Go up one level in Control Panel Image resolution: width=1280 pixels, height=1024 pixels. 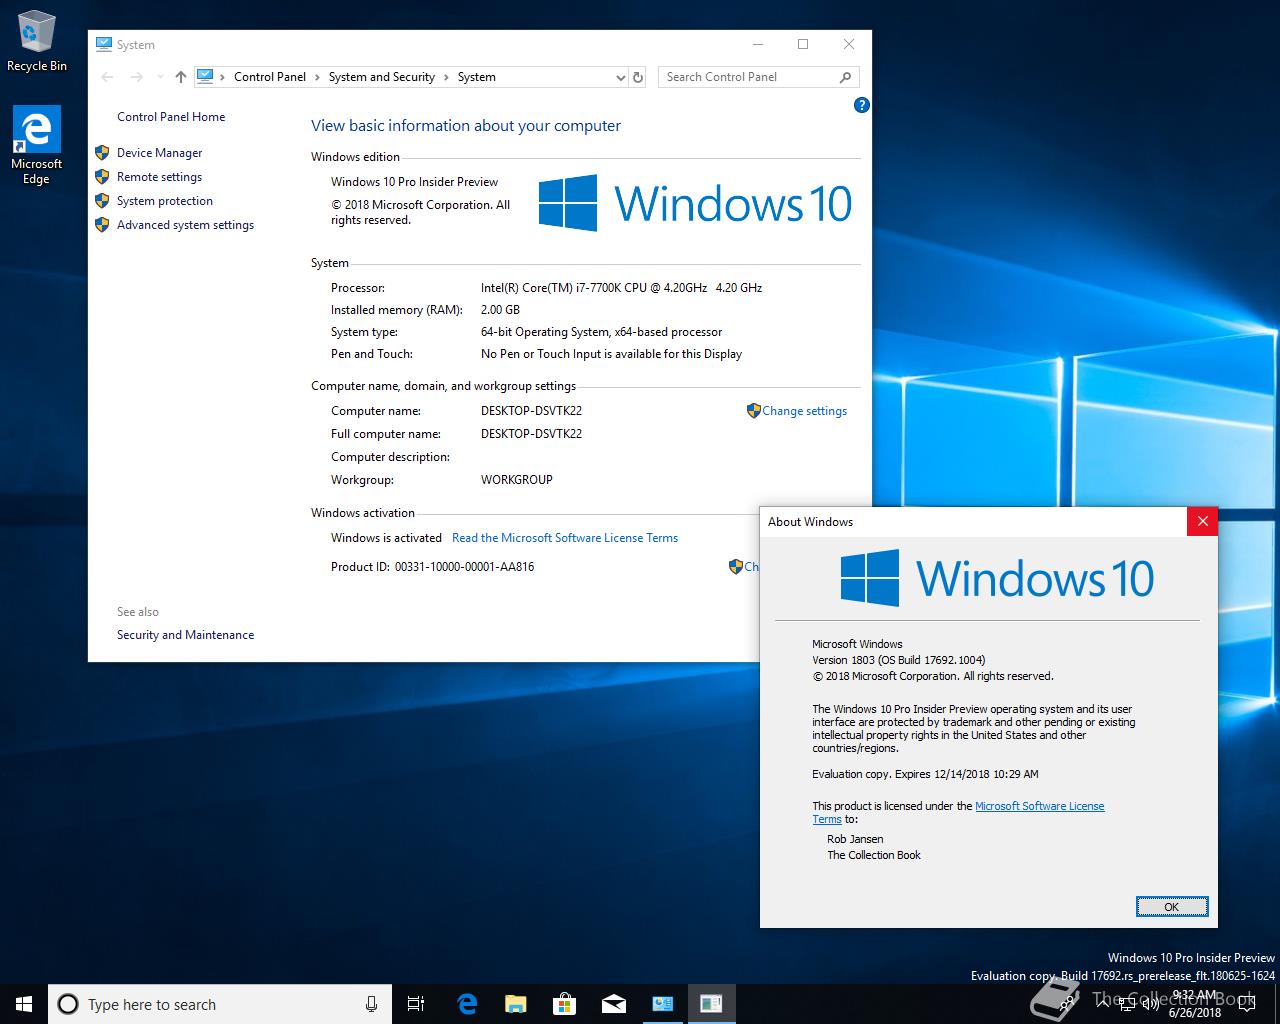point(180,77)
